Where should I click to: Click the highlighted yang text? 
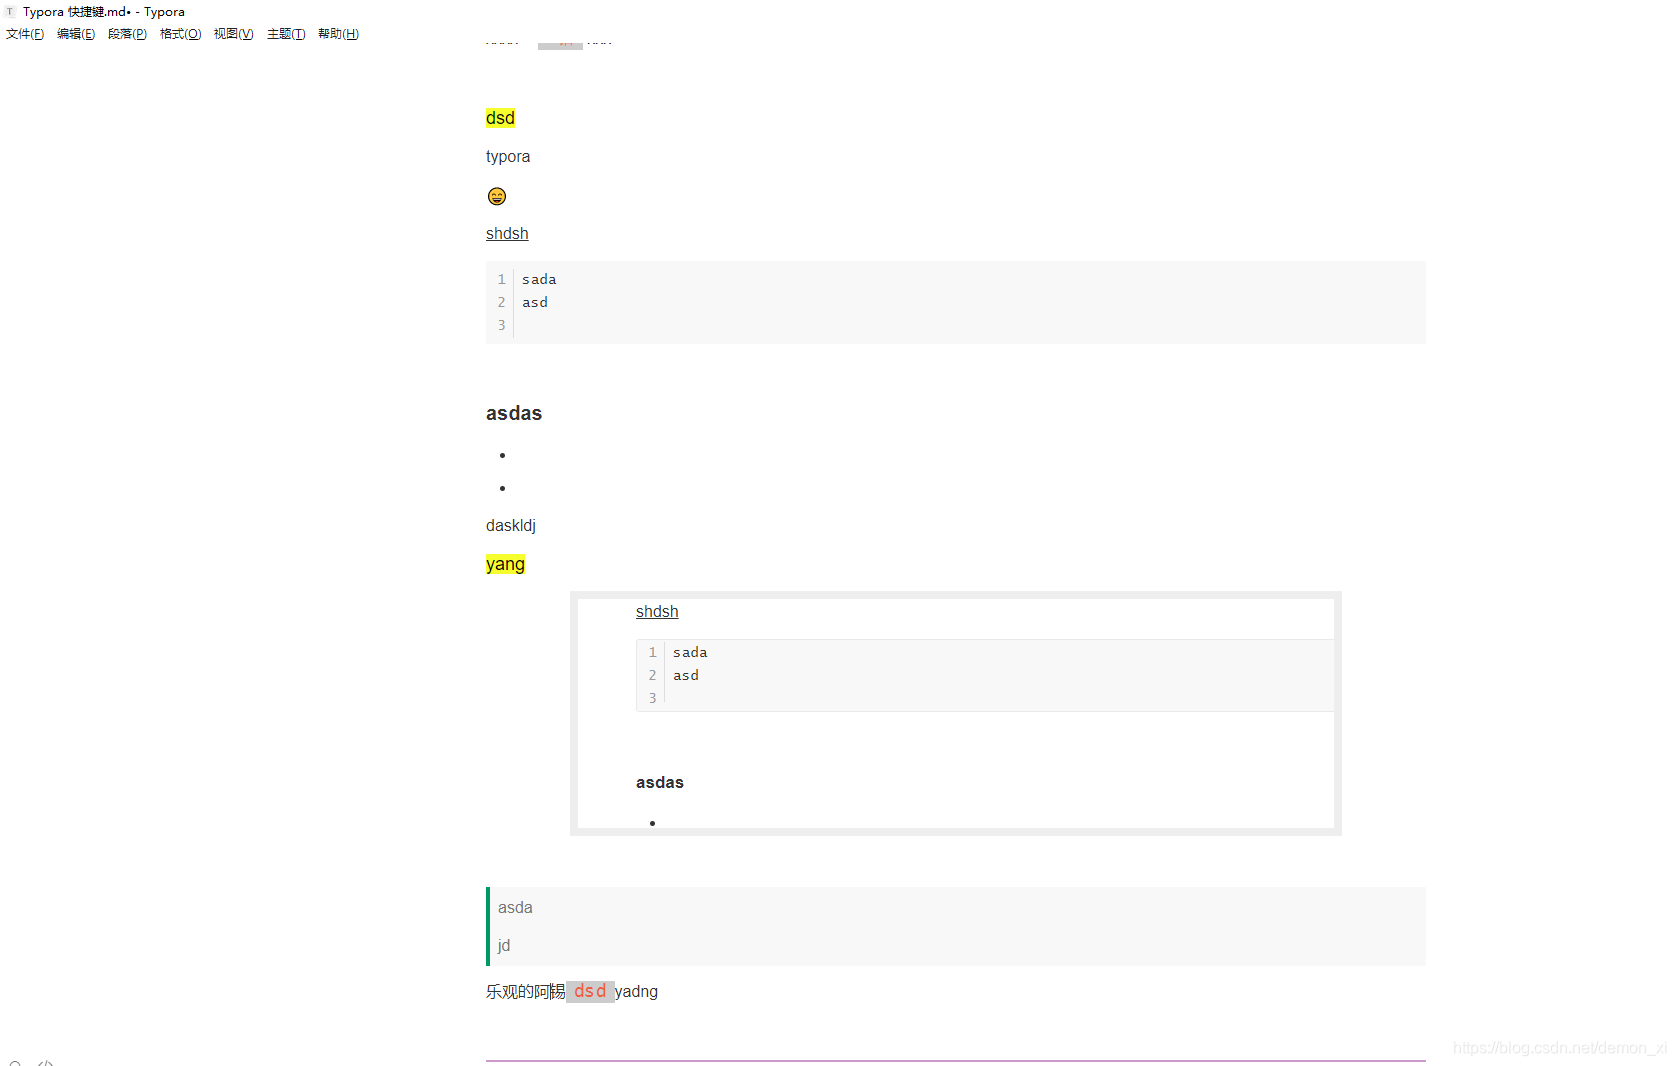pos(505,564)
